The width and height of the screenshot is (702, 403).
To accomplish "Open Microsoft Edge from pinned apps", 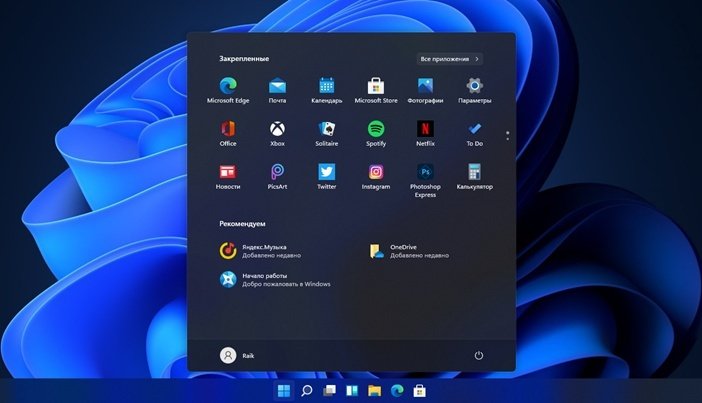I will (x=228, y=90).
